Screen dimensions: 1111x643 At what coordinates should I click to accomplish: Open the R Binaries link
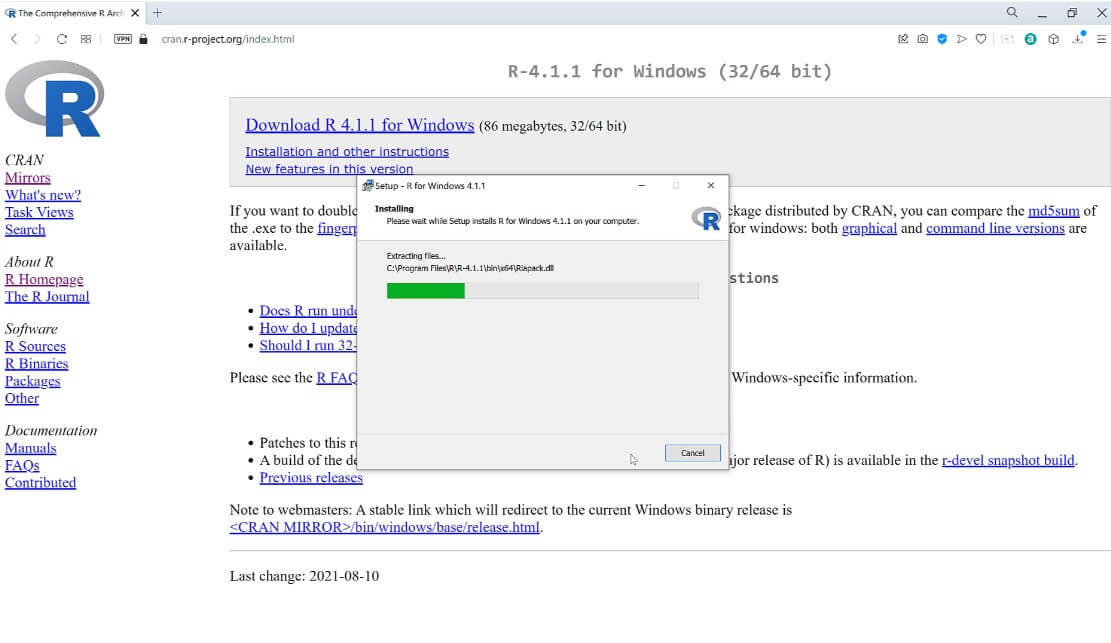pyautogui.click(x=37, y=364)
